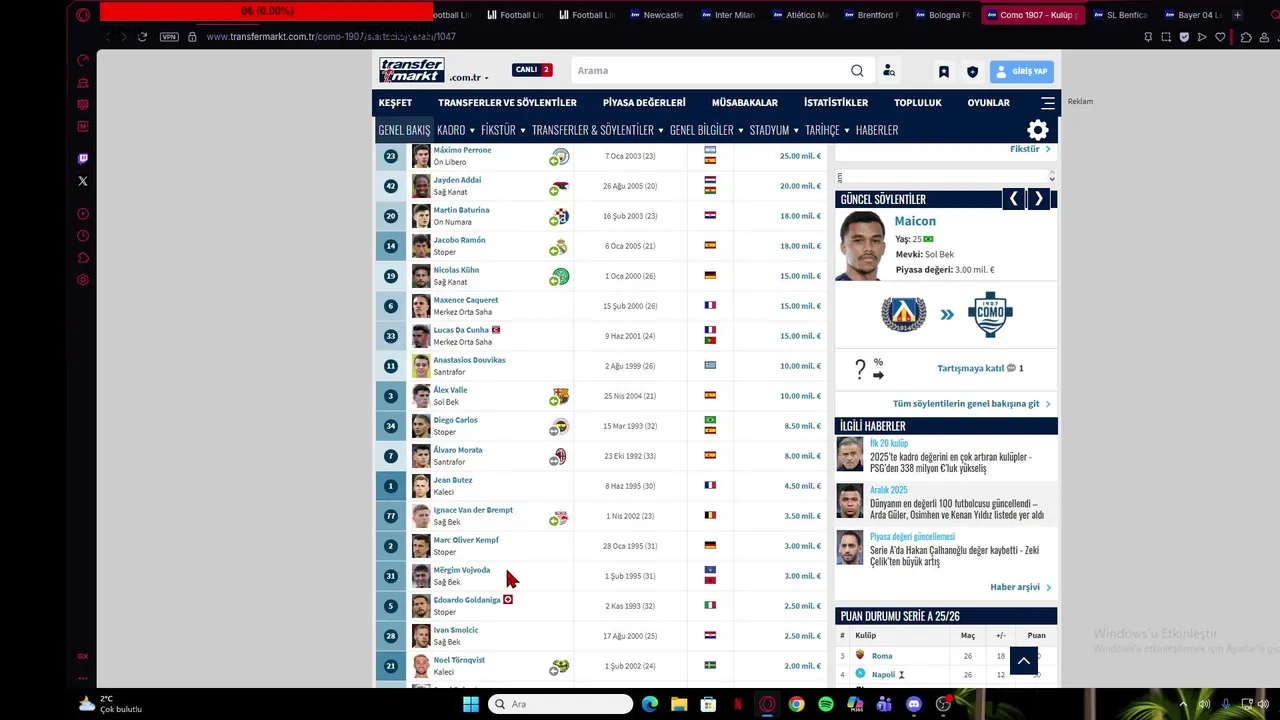Viewport: 1280px width, 720px height.
Task: Open the HABERLER tab
Action: (877, 130)
